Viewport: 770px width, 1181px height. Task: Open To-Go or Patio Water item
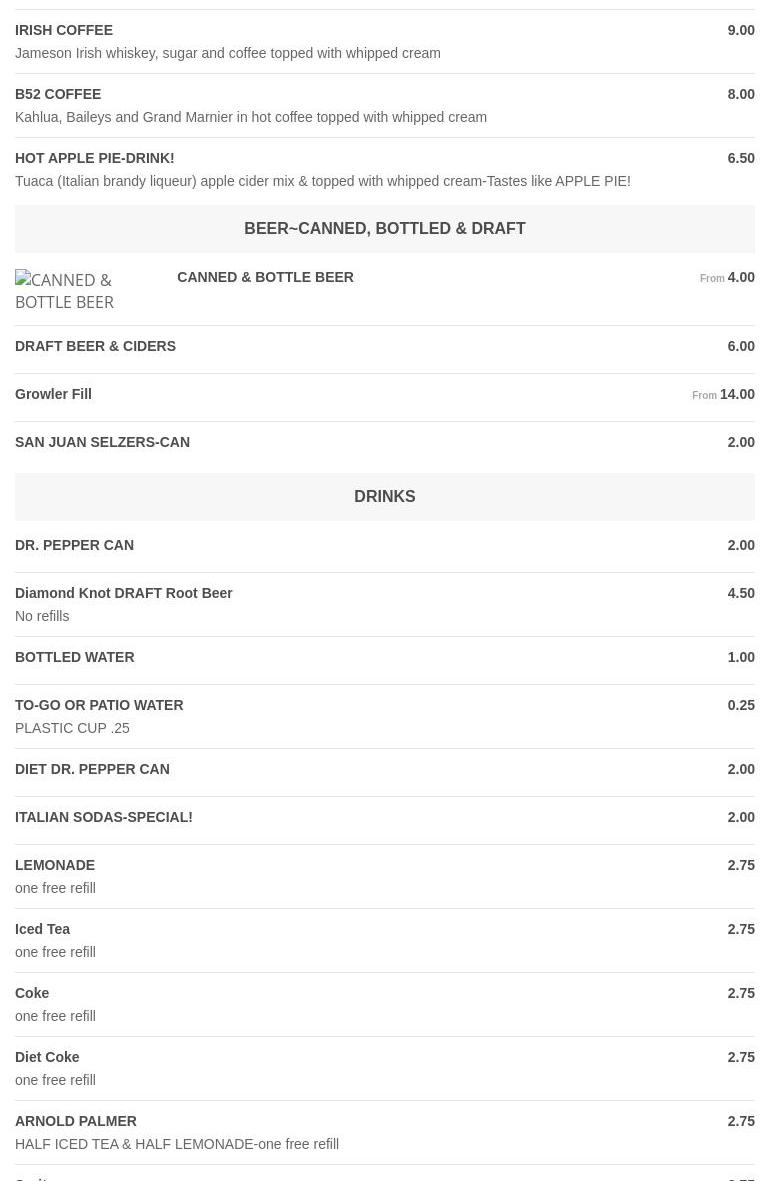click(99, 705)
